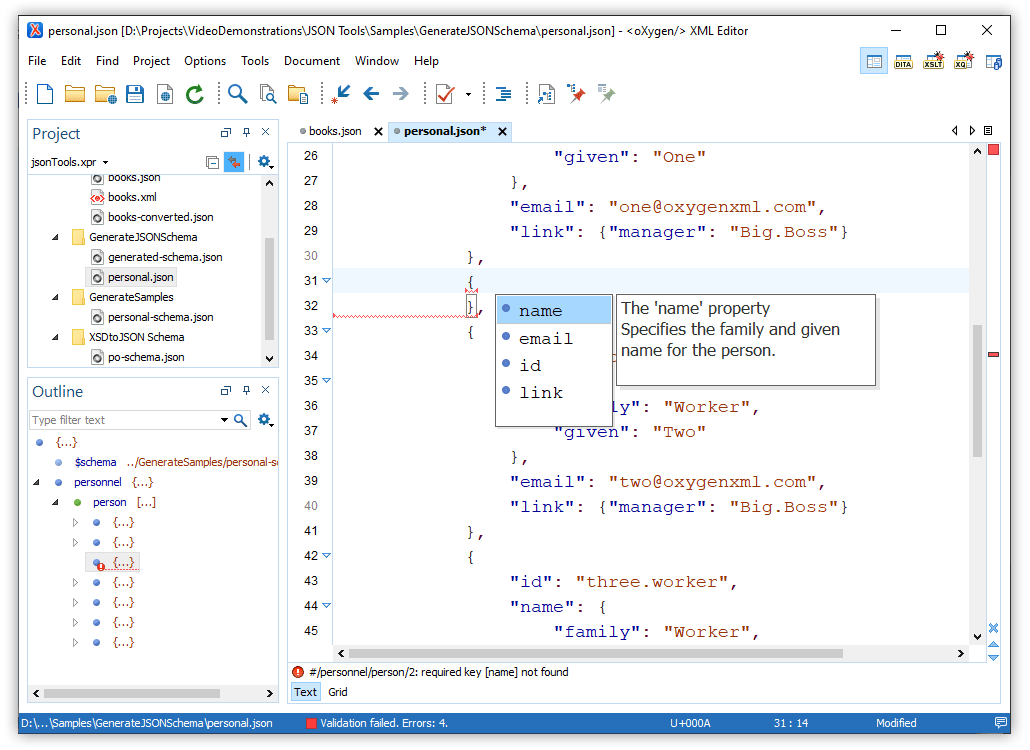Click the Open URL folder icon
The height and width of the screenshot is (750, 1030).
point(105,95)
